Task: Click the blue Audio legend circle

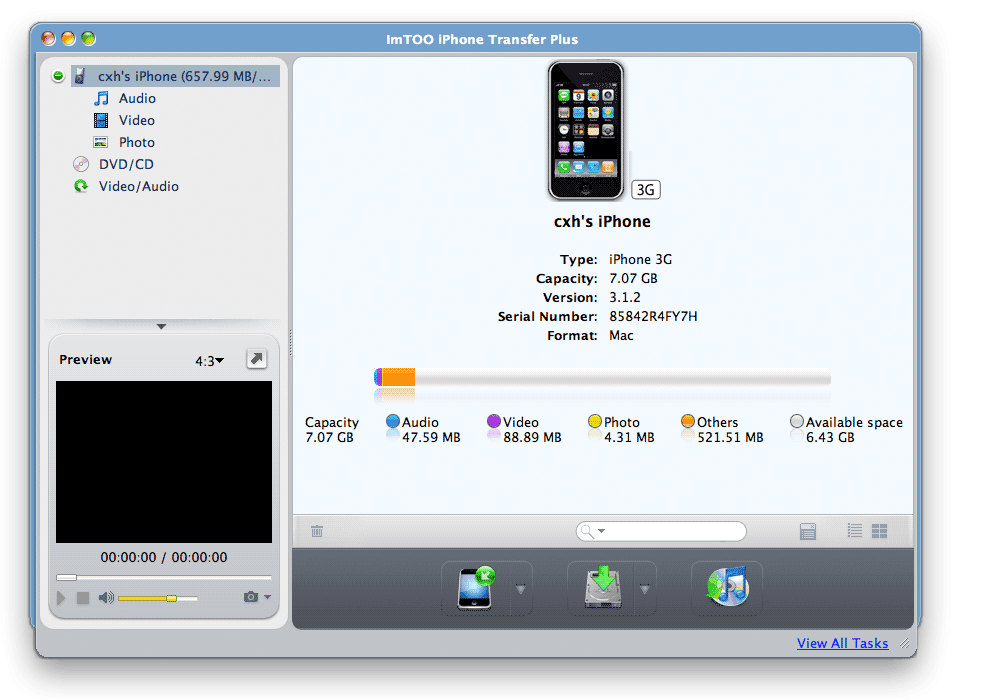Action: pos(393,421)
